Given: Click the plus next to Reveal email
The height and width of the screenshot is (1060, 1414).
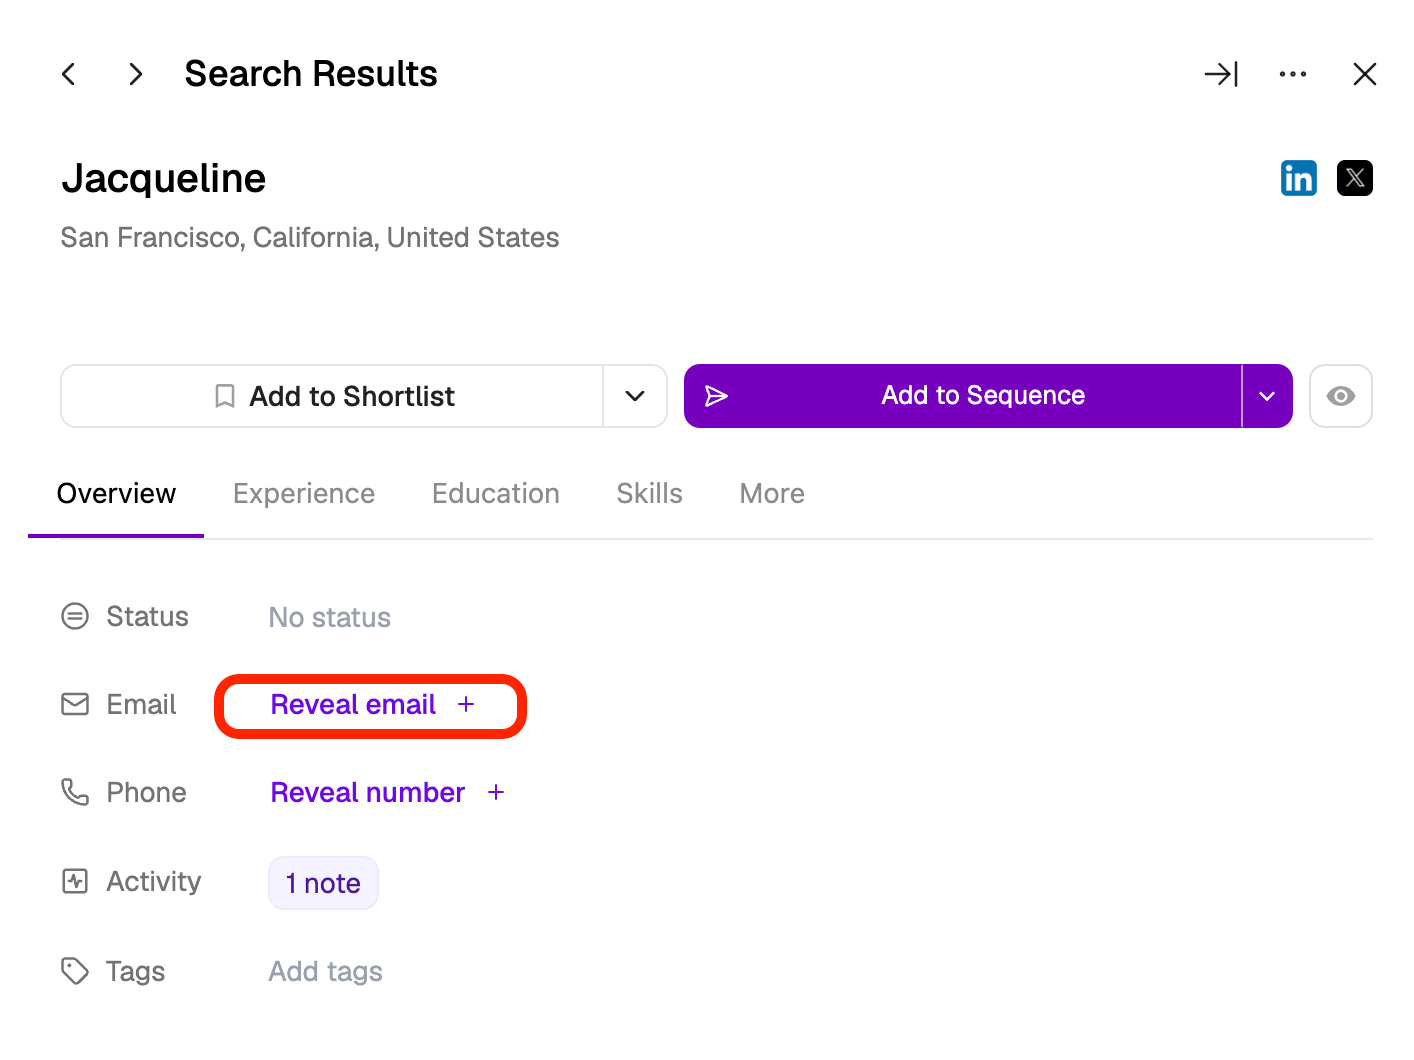Looking at the screenshot, I should [x=466, y=705].
